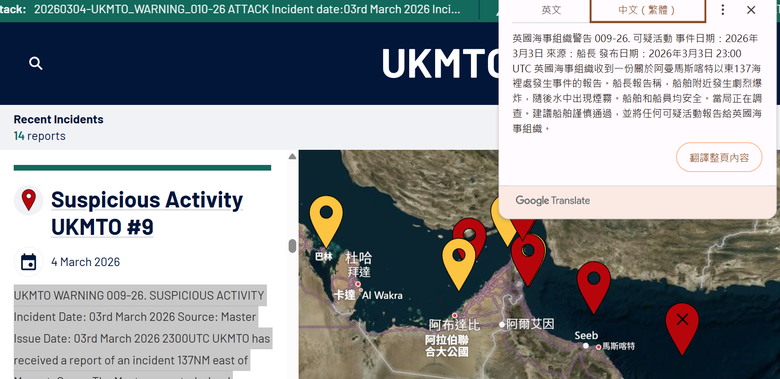This screenshot has width=780, height=379.
Task: Switch to the 英文 tab
Action: coord(551,10)
